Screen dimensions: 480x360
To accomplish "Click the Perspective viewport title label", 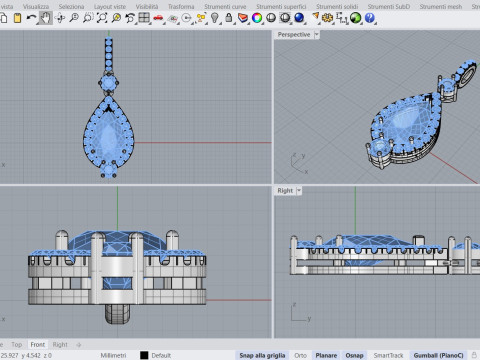I will click(294, 34).
